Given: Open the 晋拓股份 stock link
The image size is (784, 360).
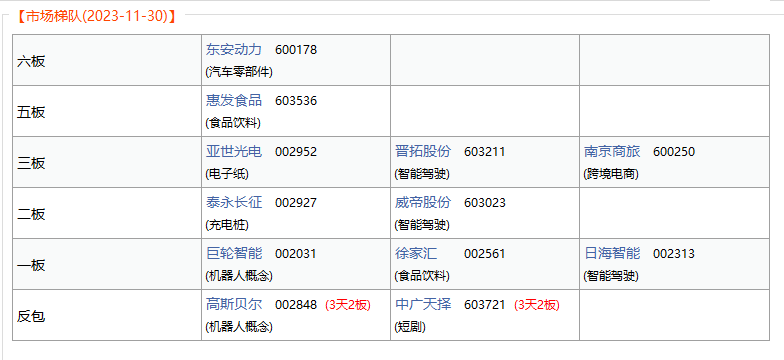Looking at the screenshot, I should [422, 152].
